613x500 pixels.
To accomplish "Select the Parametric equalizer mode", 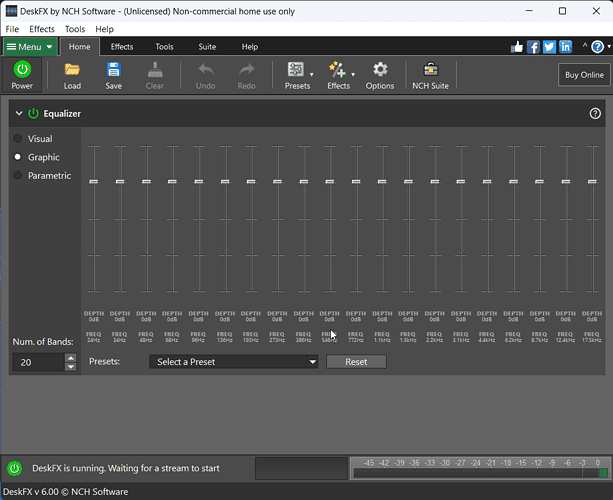I will tap(18, 175).
